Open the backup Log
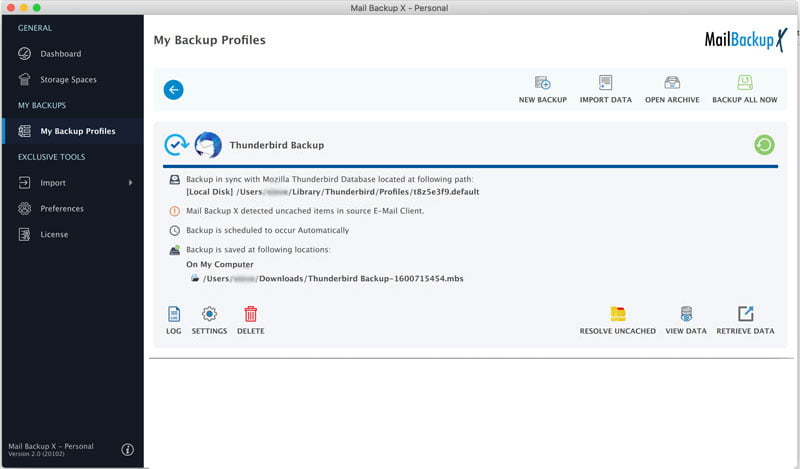This screenshot has width=800, height=469. coord(173,320)
